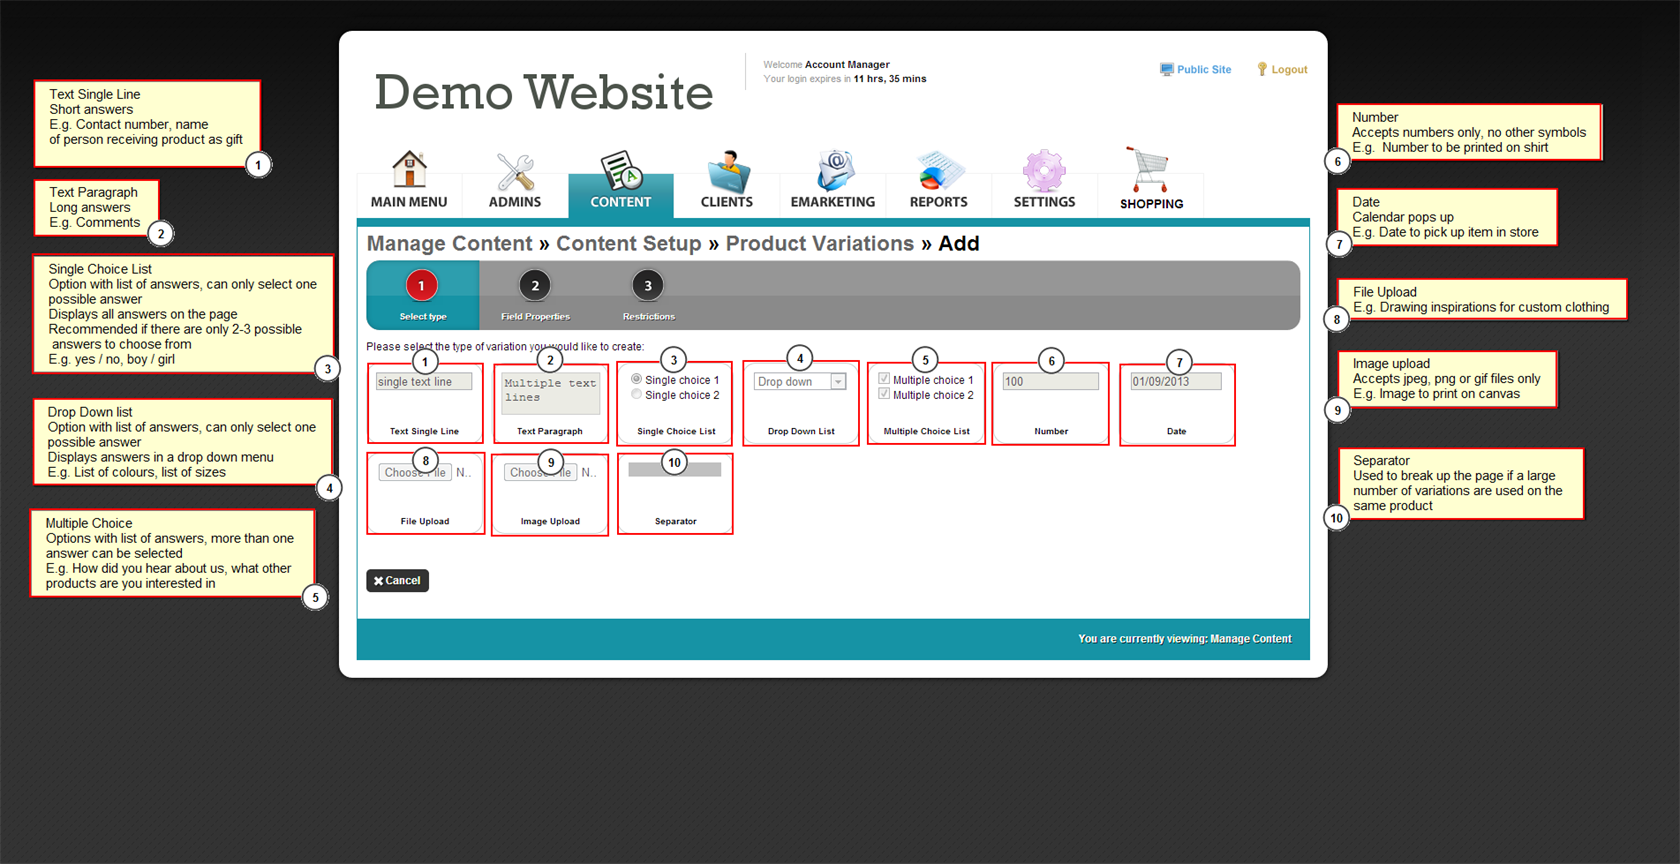
Task: Select the Single choice 2 radio button
Action: click(x=636, y=395)
